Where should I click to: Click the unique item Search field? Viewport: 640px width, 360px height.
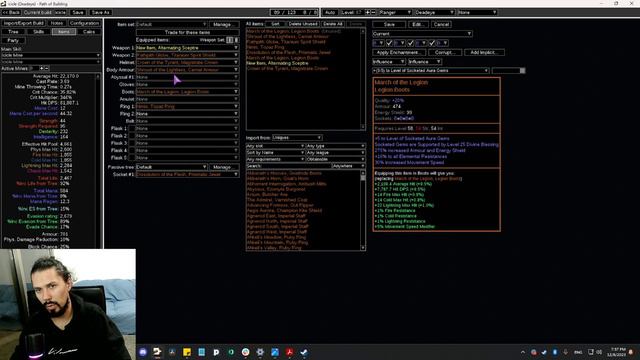click(x=288, y=166)
